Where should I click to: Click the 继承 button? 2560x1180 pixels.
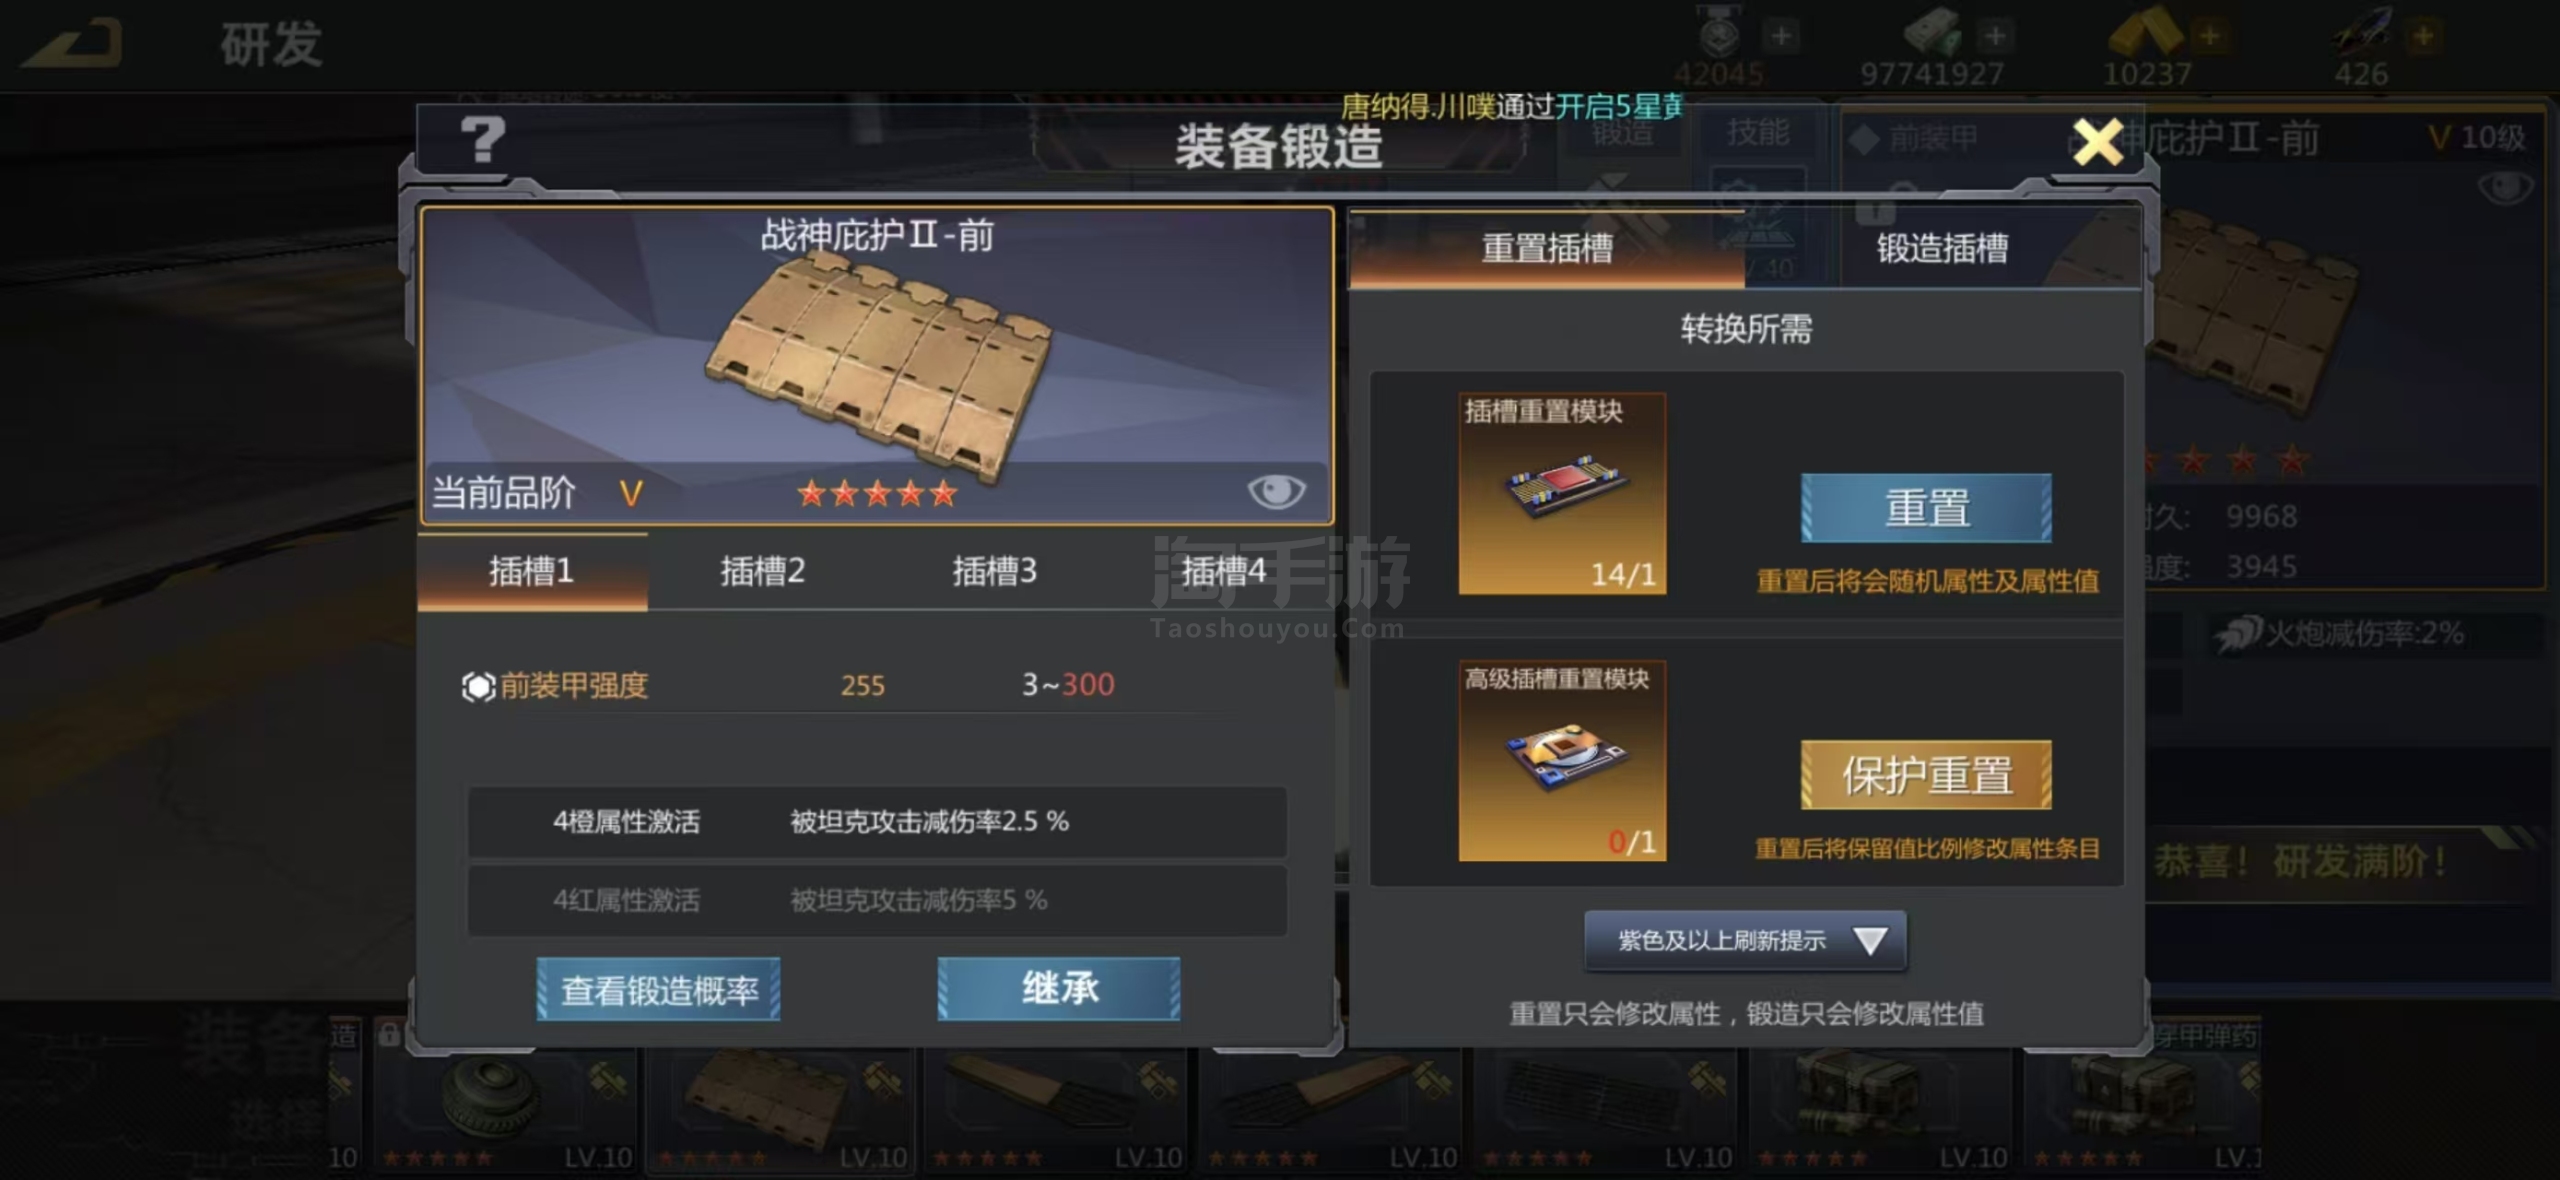(x=1059, y=989)
